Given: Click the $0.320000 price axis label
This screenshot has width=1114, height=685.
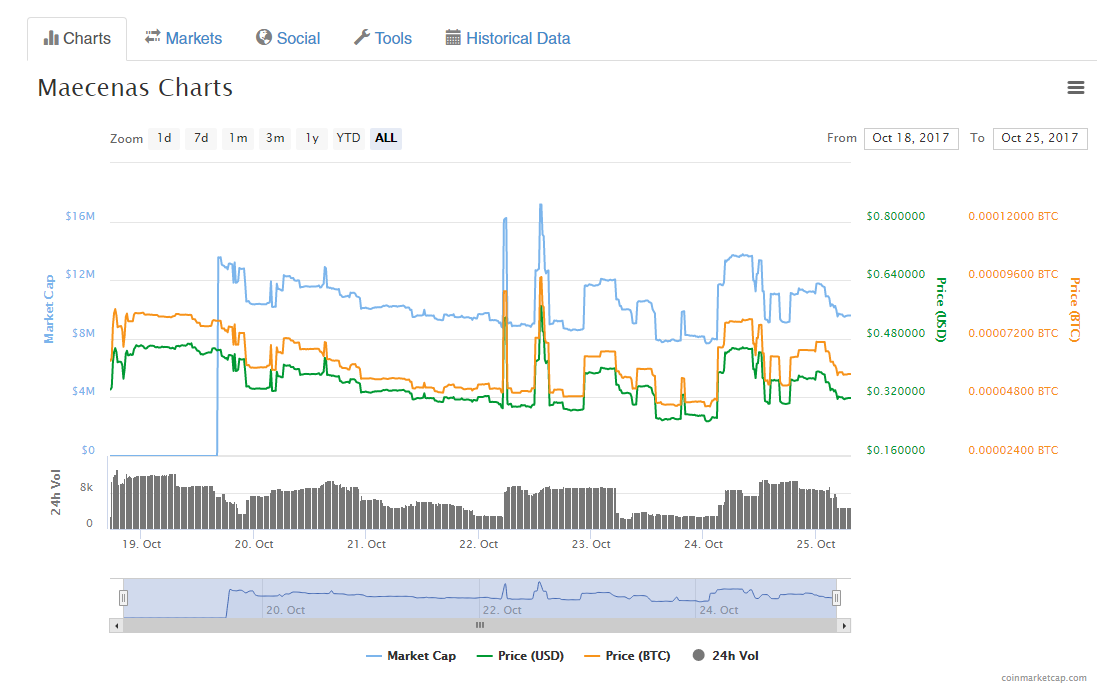Looking at the screenshot, I should 895,392.
